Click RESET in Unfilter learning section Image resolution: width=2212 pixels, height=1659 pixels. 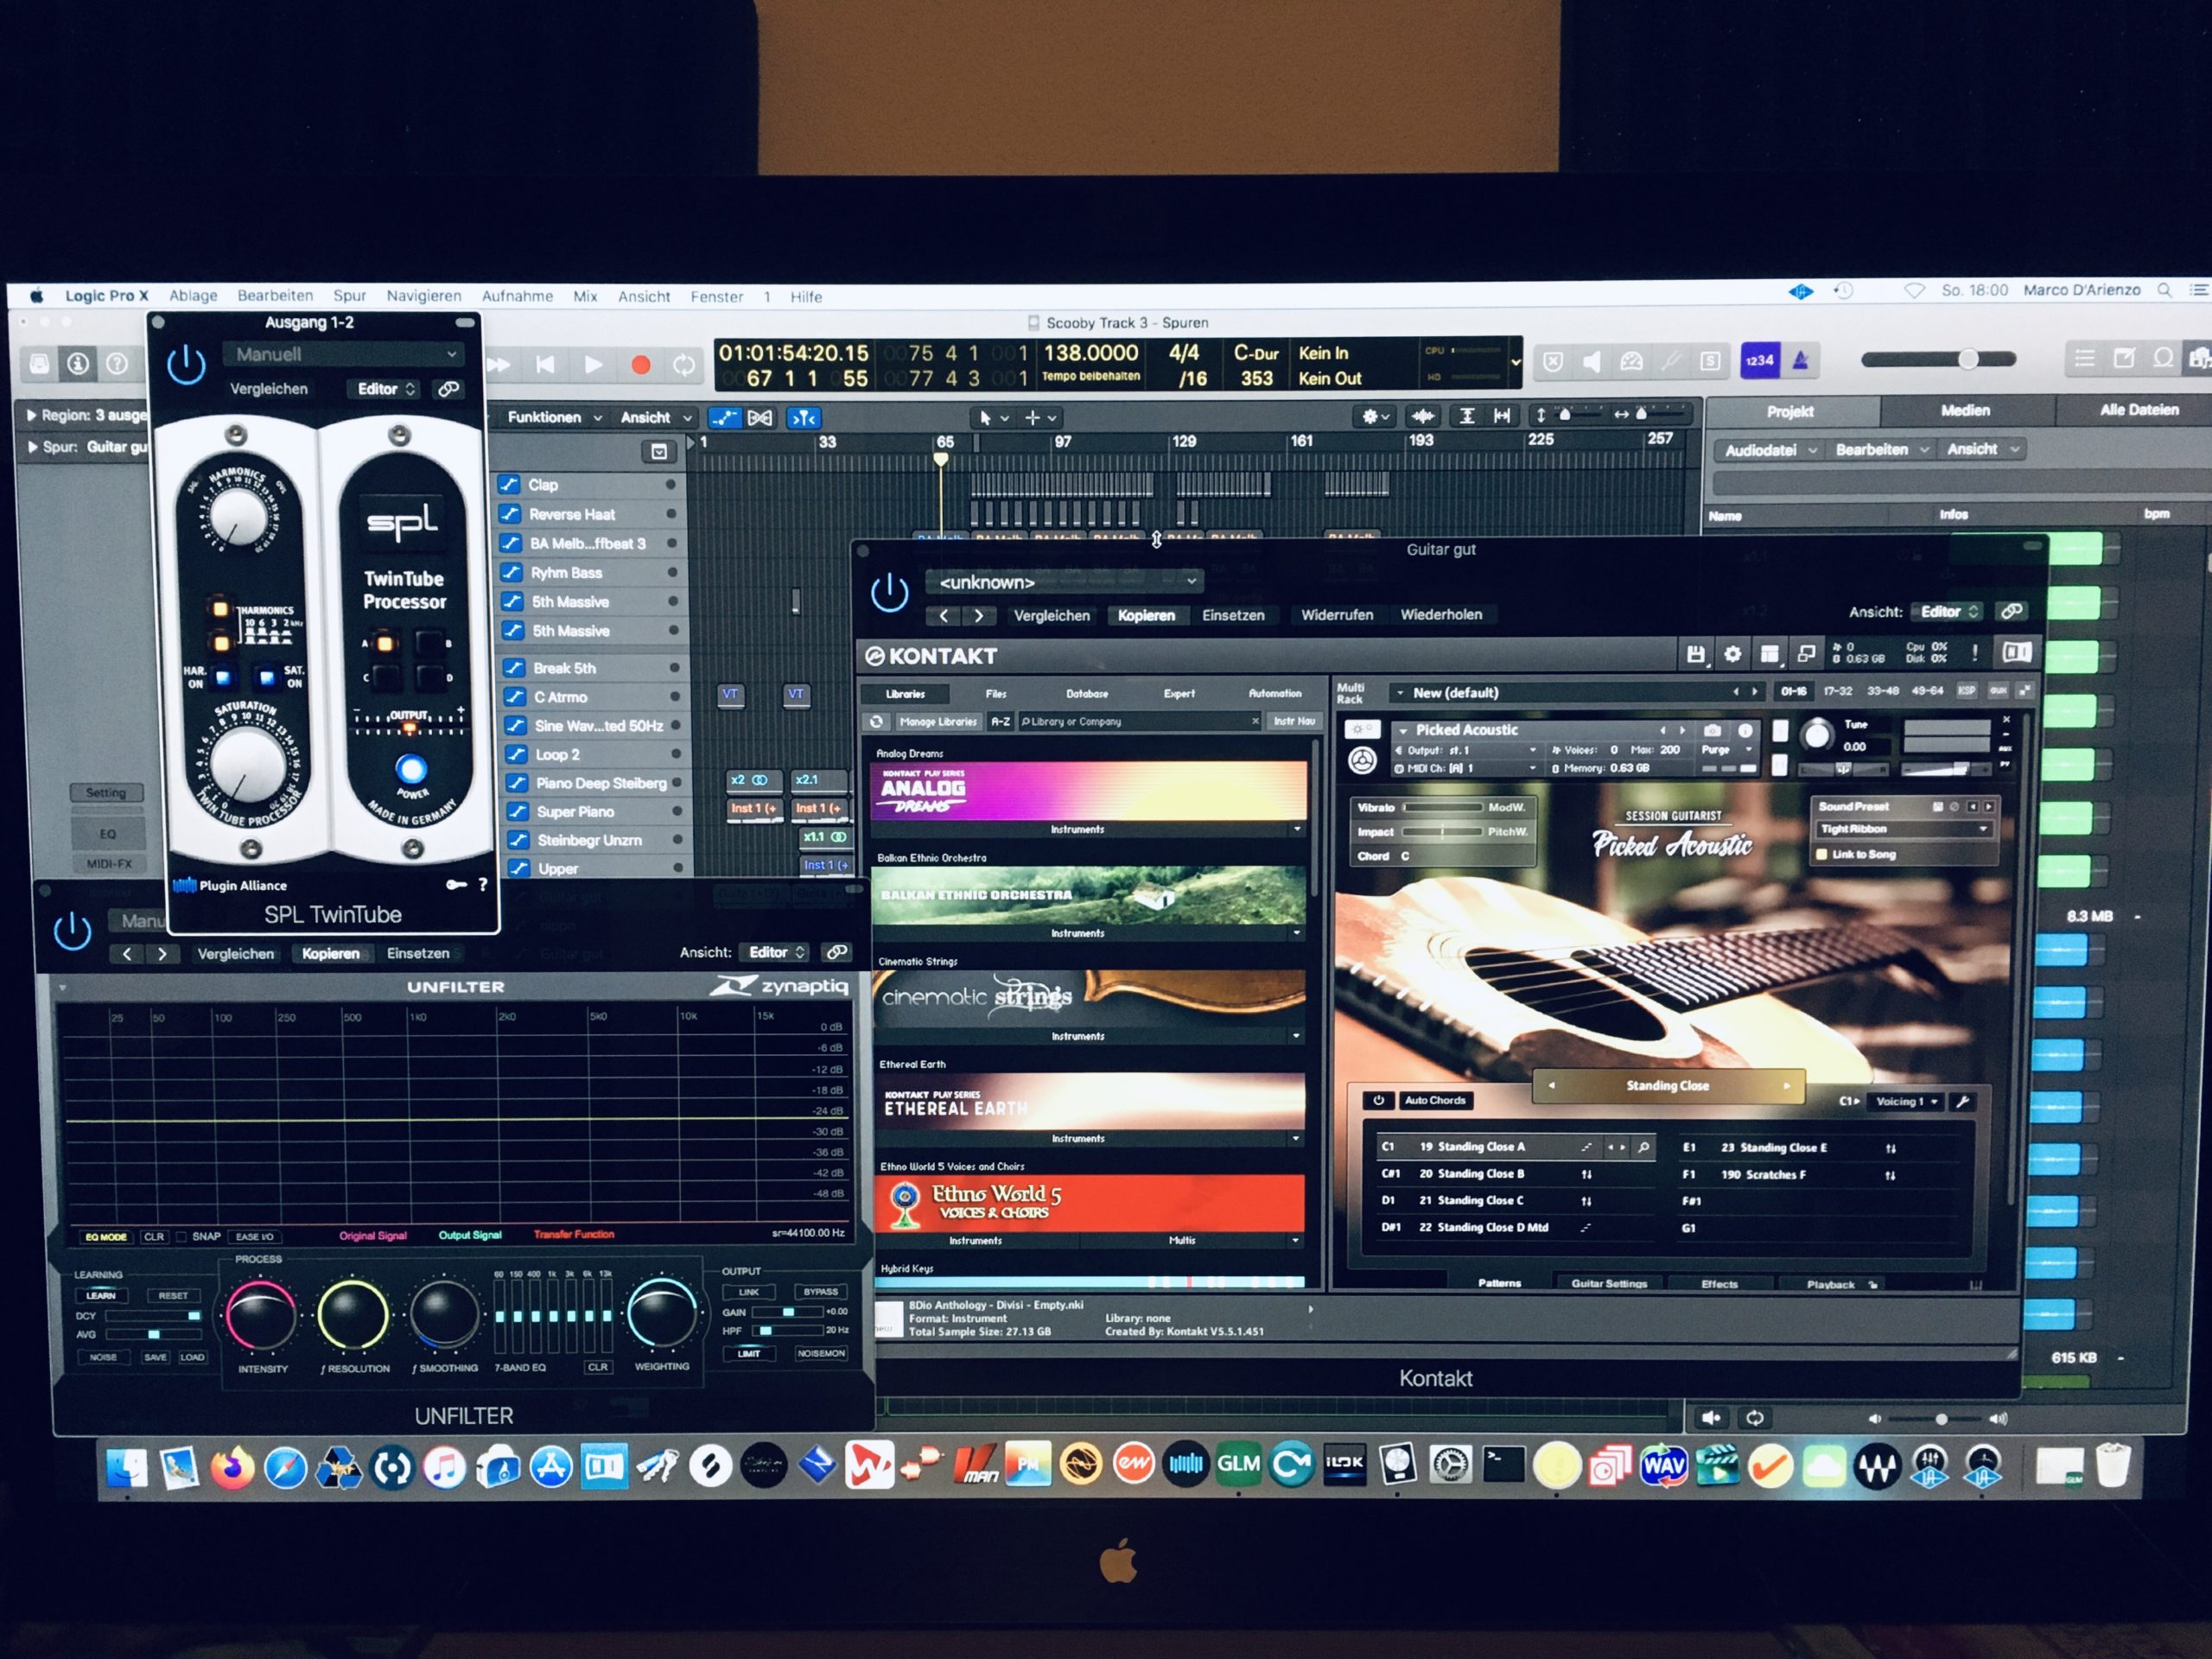pos(172,1295)
